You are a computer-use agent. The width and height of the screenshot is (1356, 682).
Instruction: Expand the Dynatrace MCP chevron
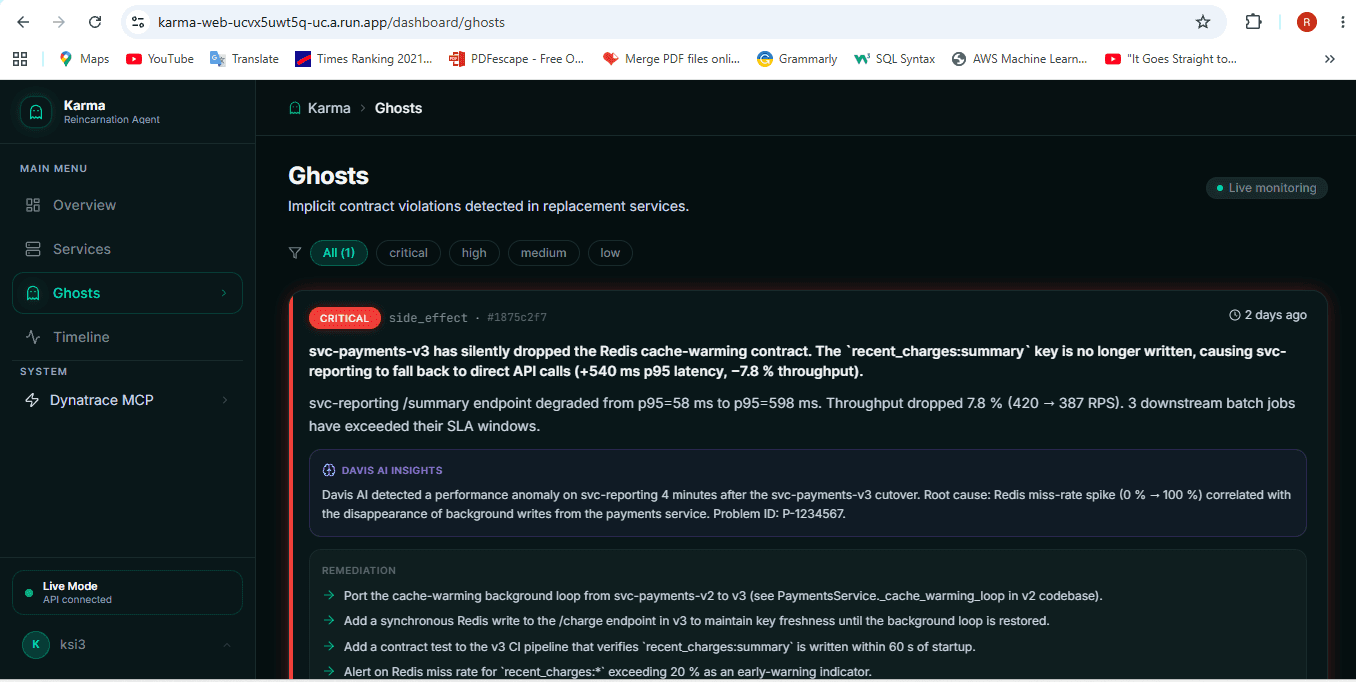[224, 400]
